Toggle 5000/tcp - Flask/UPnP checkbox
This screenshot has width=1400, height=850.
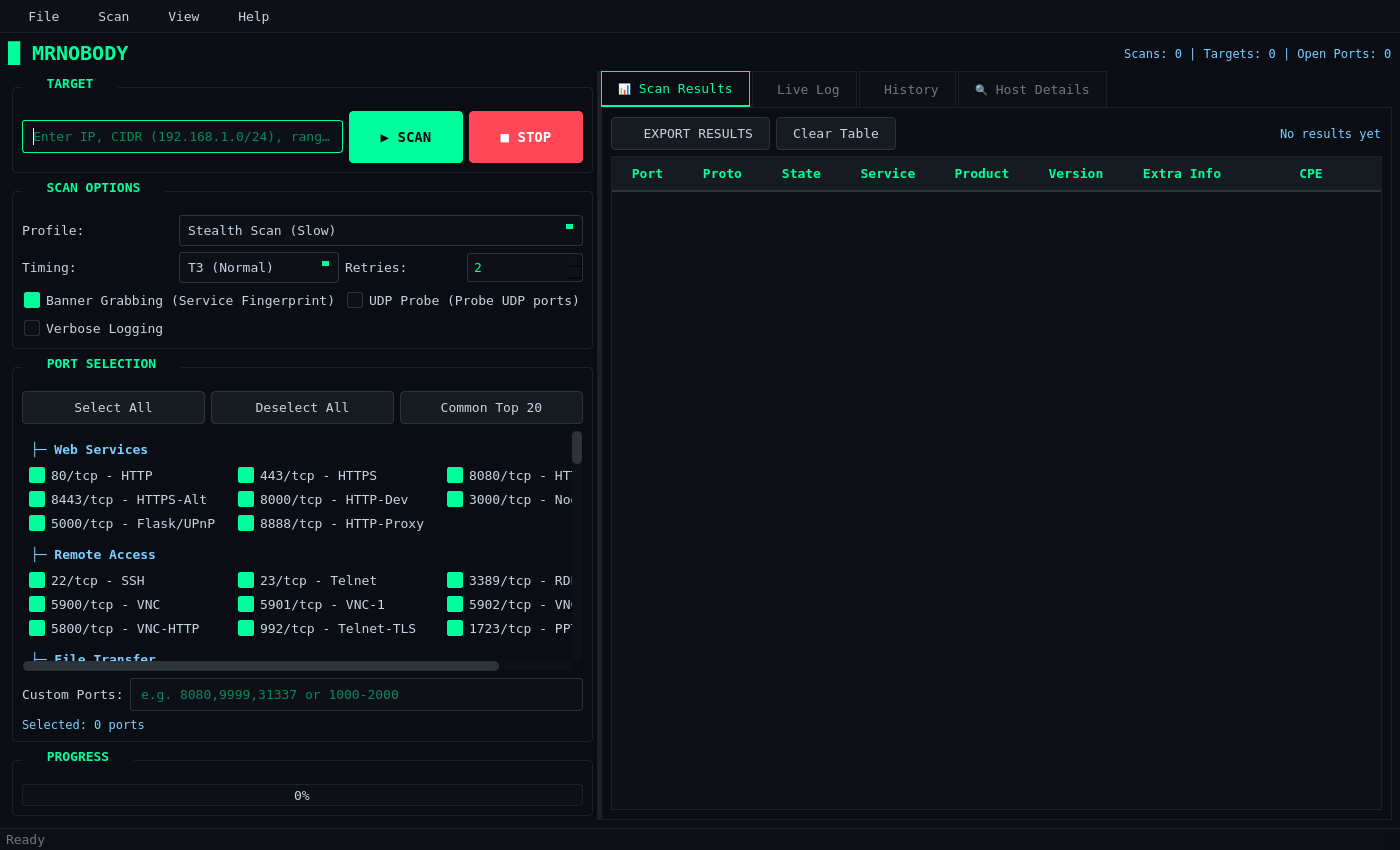pos(37,523)
